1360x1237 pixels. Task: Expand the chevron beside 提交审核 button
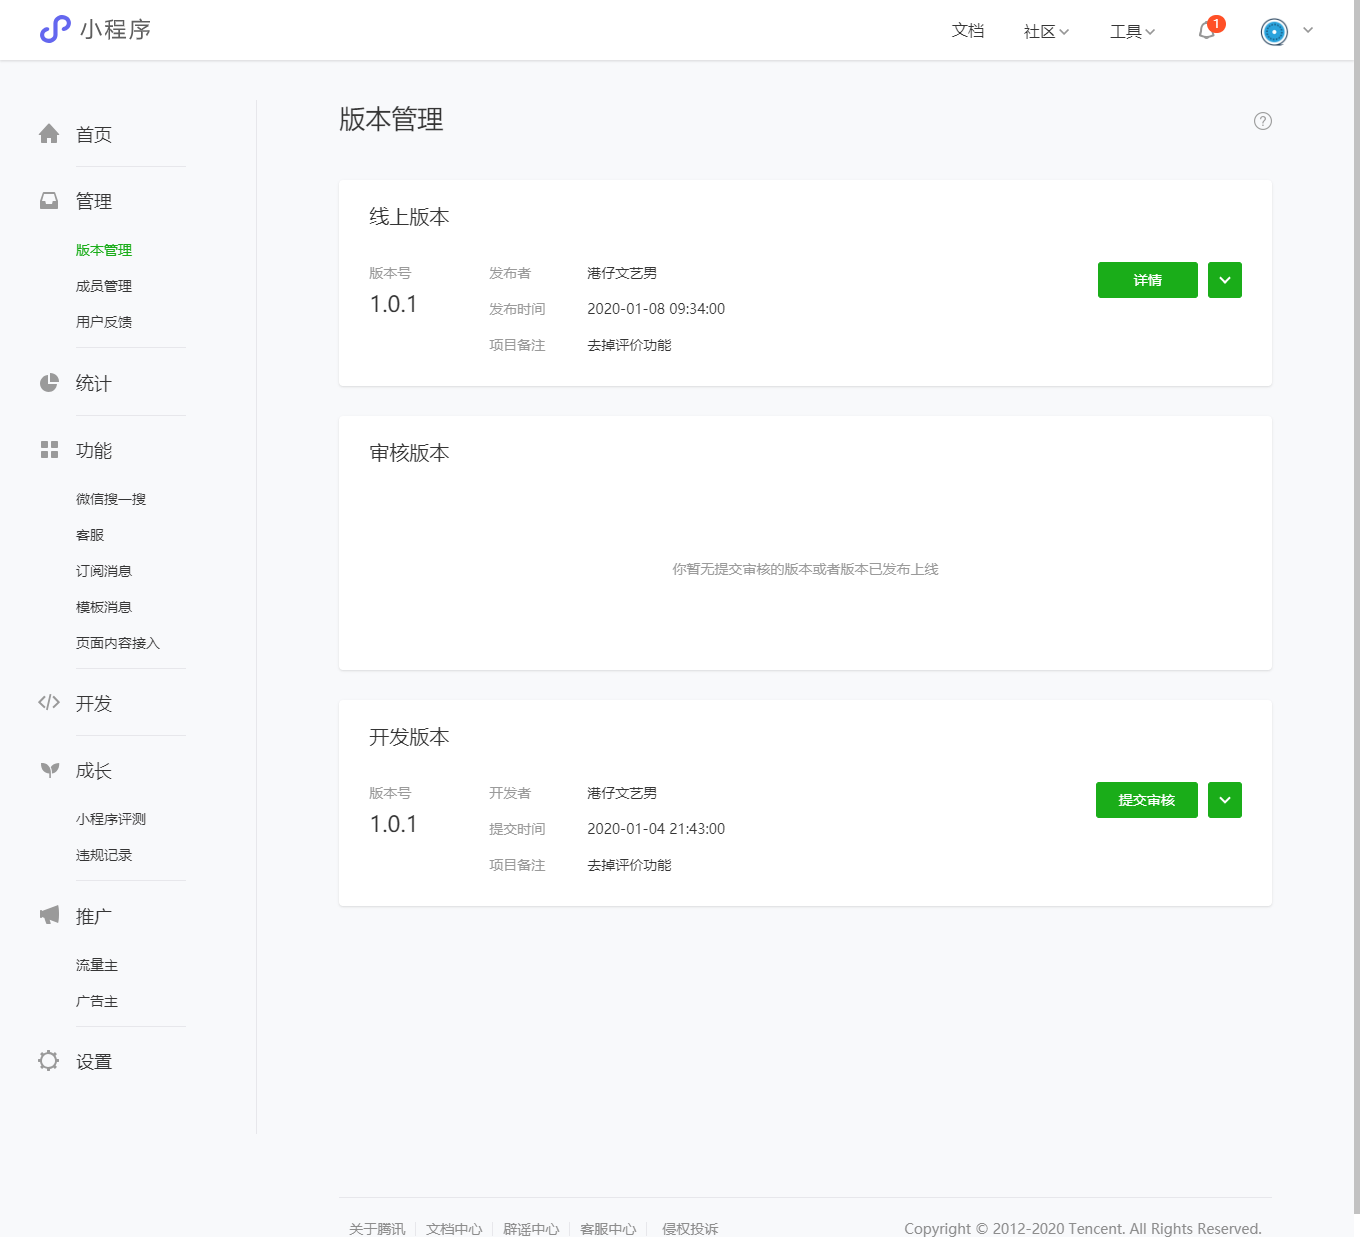1224,800
